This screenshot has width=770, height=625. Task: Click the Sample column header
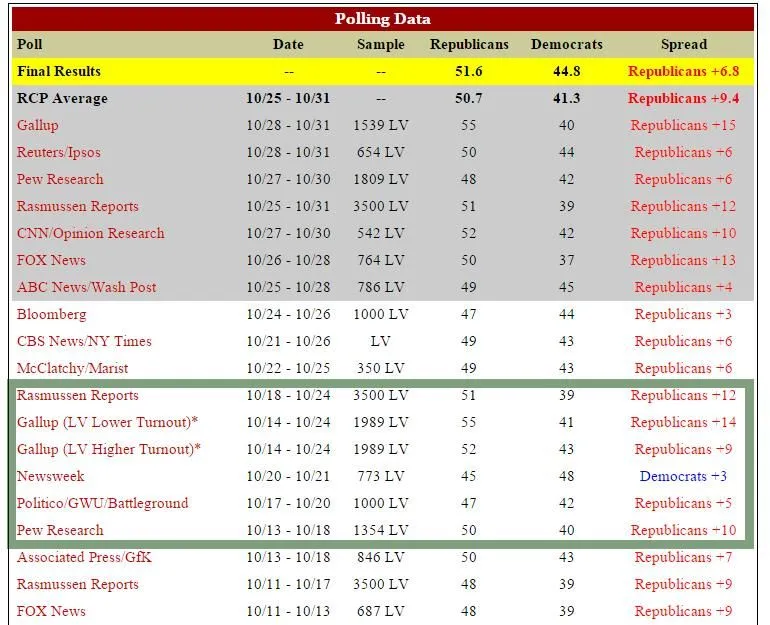click(381, 45)
